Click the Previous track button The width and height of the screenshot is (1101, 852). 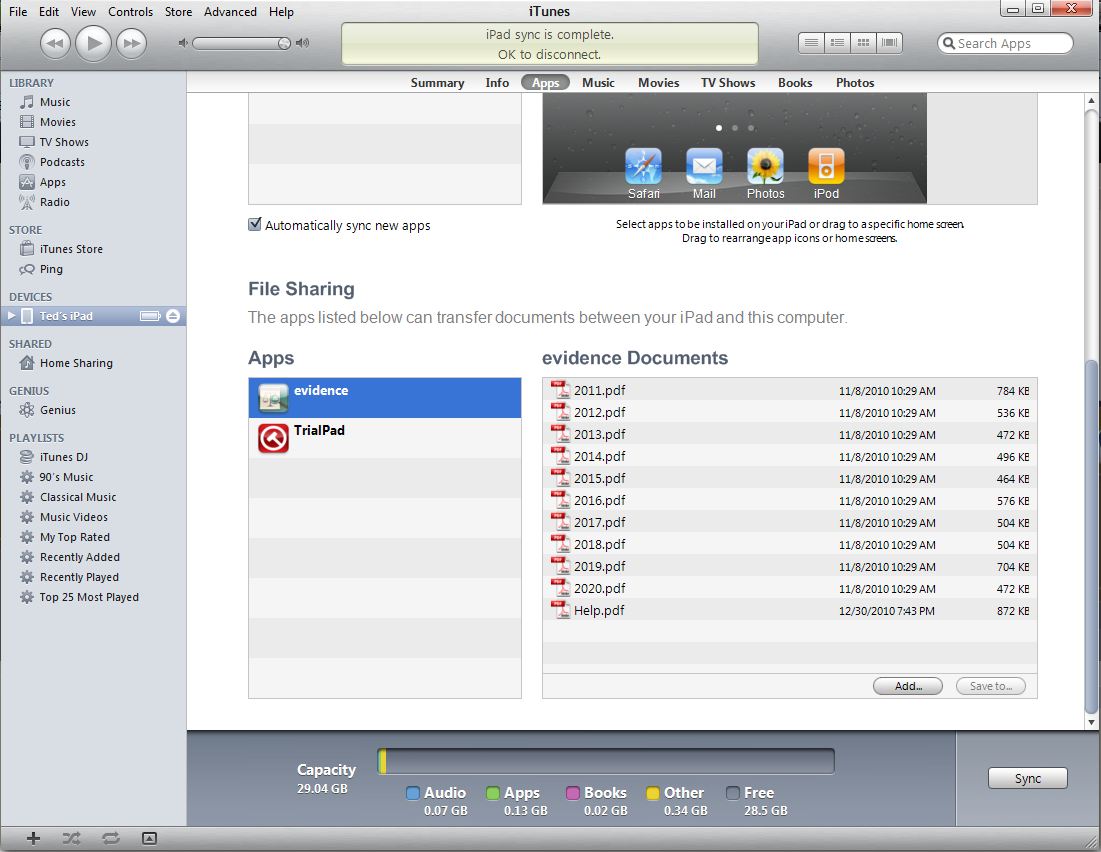[x=55, y=43]
